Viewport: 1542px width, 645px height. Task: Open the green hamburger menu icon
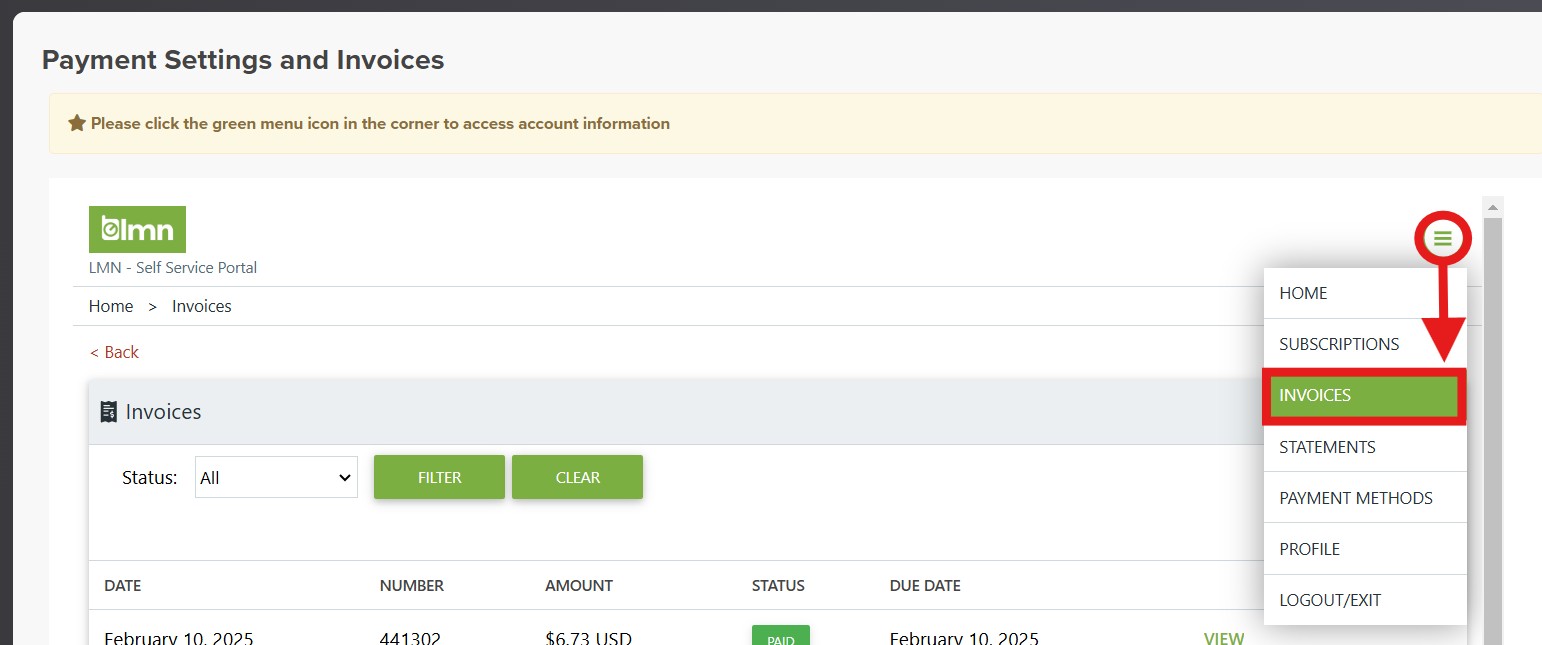coord(1442,238)
